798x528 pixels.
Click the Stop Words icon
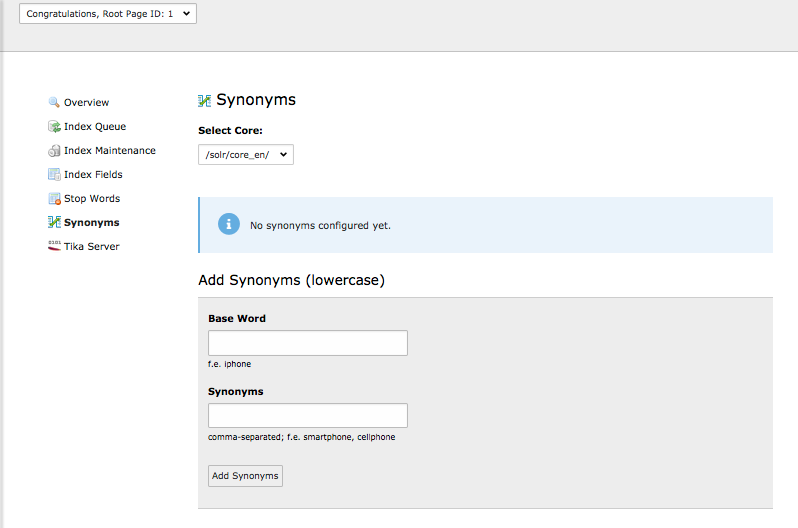click(x=54, y=199)
